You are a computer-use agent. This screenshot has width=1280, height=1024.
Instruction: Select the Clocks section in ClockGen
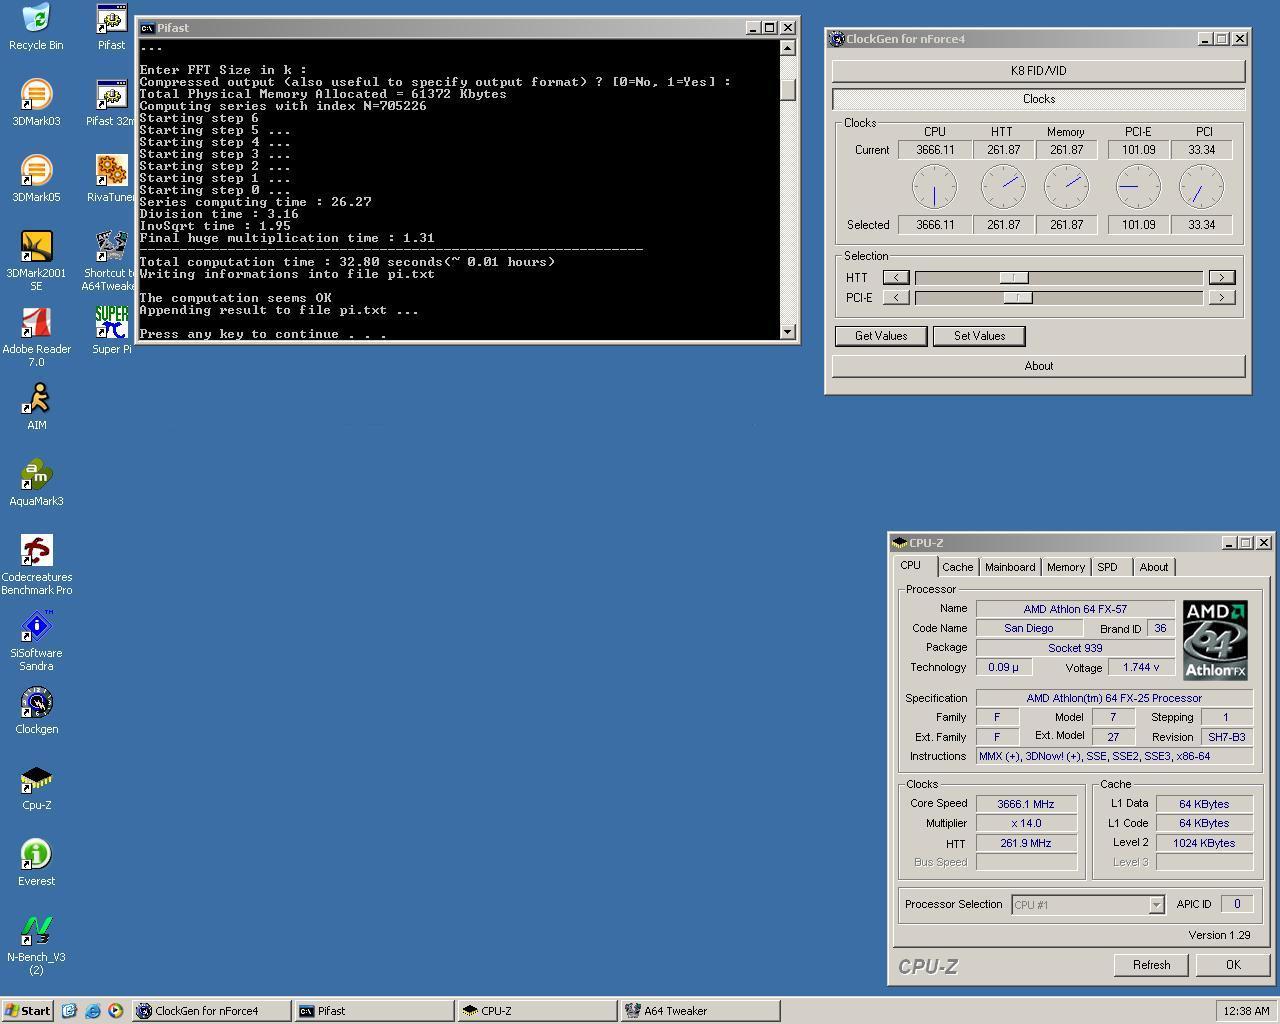point(1038,99)
